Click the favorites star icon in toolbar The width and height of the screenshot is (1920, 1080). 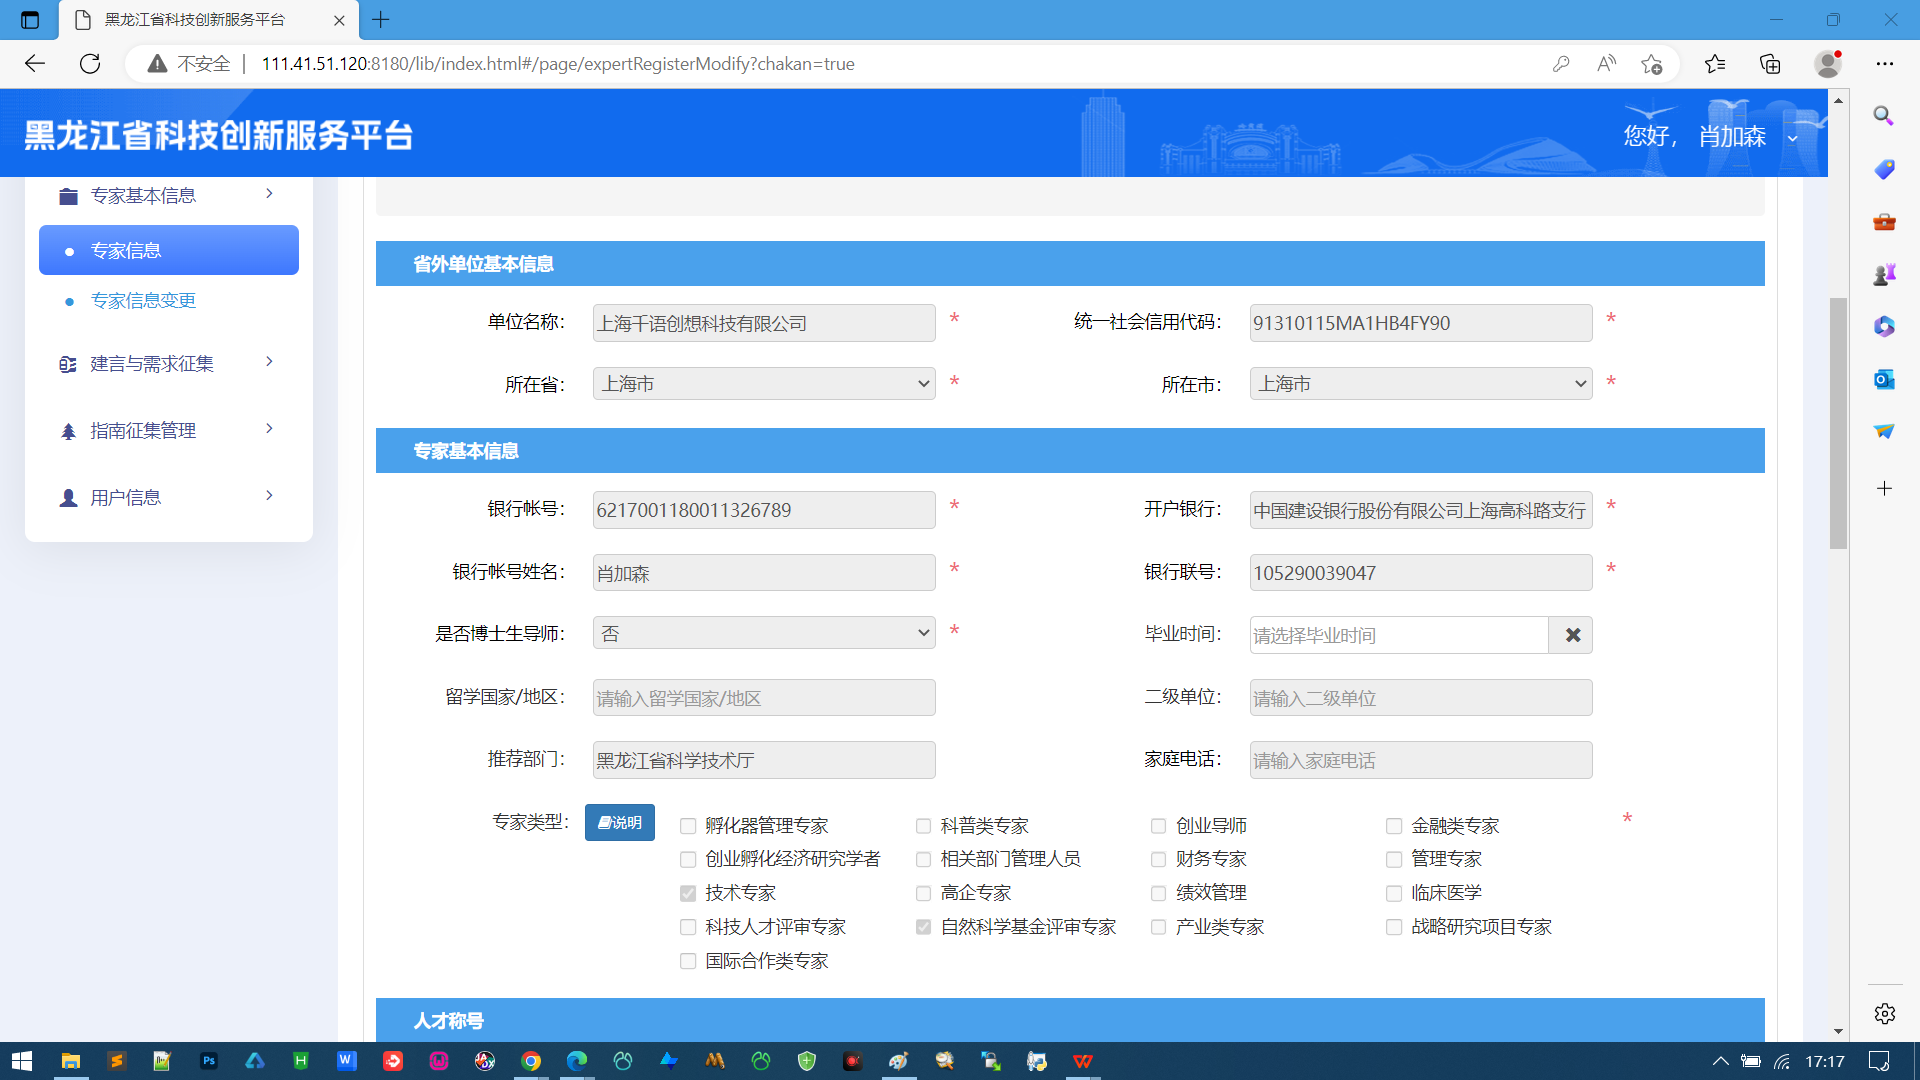pos(1715,64)
